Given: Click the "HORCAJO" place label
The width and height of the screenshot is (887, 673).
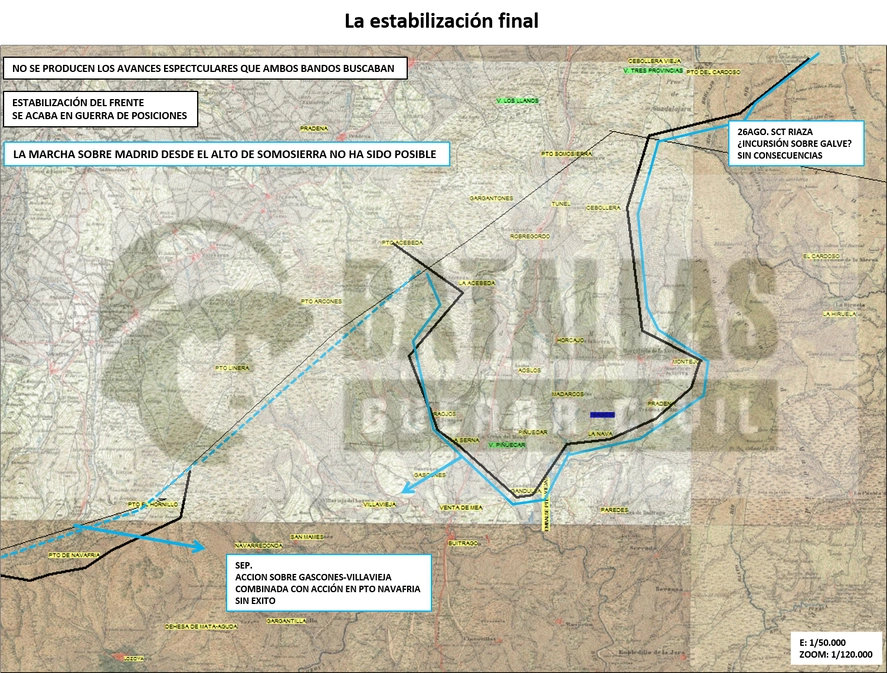Looking at the screenshot, I should (570, 340).
